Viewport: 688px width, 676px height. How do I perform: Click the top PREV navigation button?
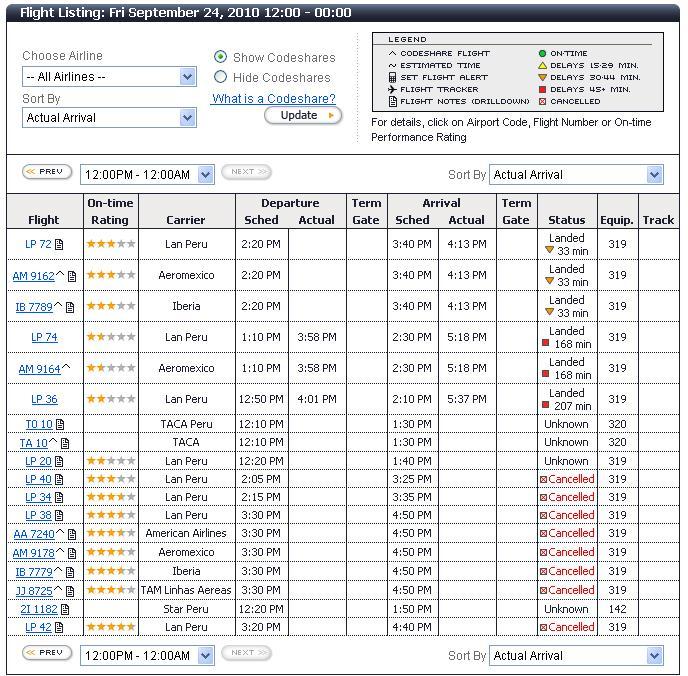47,172
